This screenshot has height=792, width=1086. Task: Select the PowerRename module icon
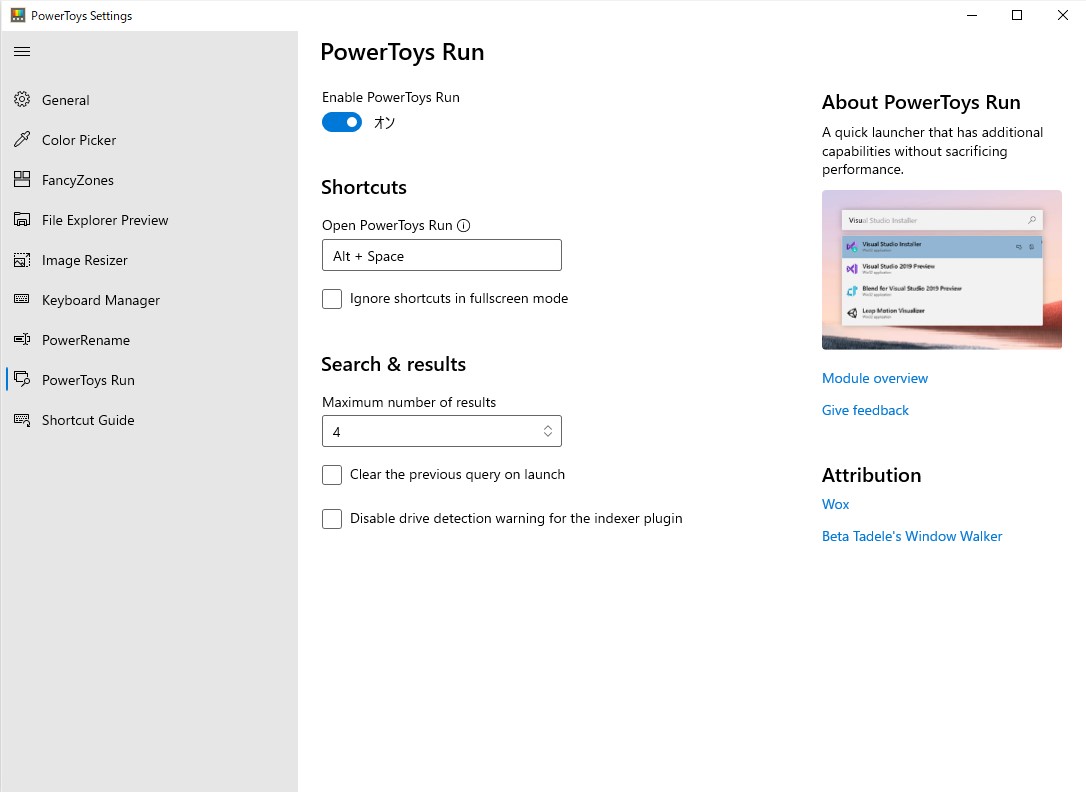point(21,340)
